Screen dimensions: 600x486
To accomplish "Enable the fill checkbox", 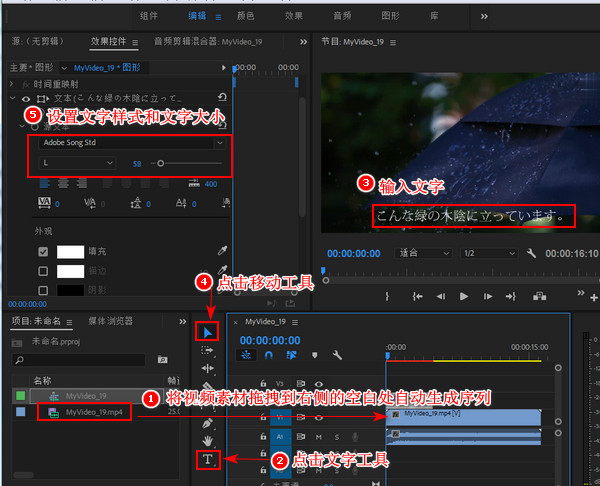I will click(43, 252).
